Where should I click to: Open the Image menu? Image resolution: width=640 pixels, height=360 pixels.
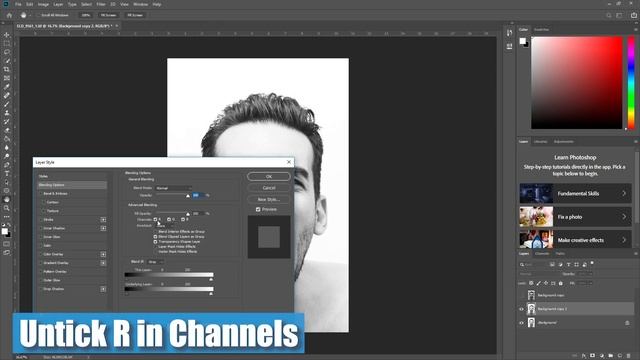pos(43,4)
